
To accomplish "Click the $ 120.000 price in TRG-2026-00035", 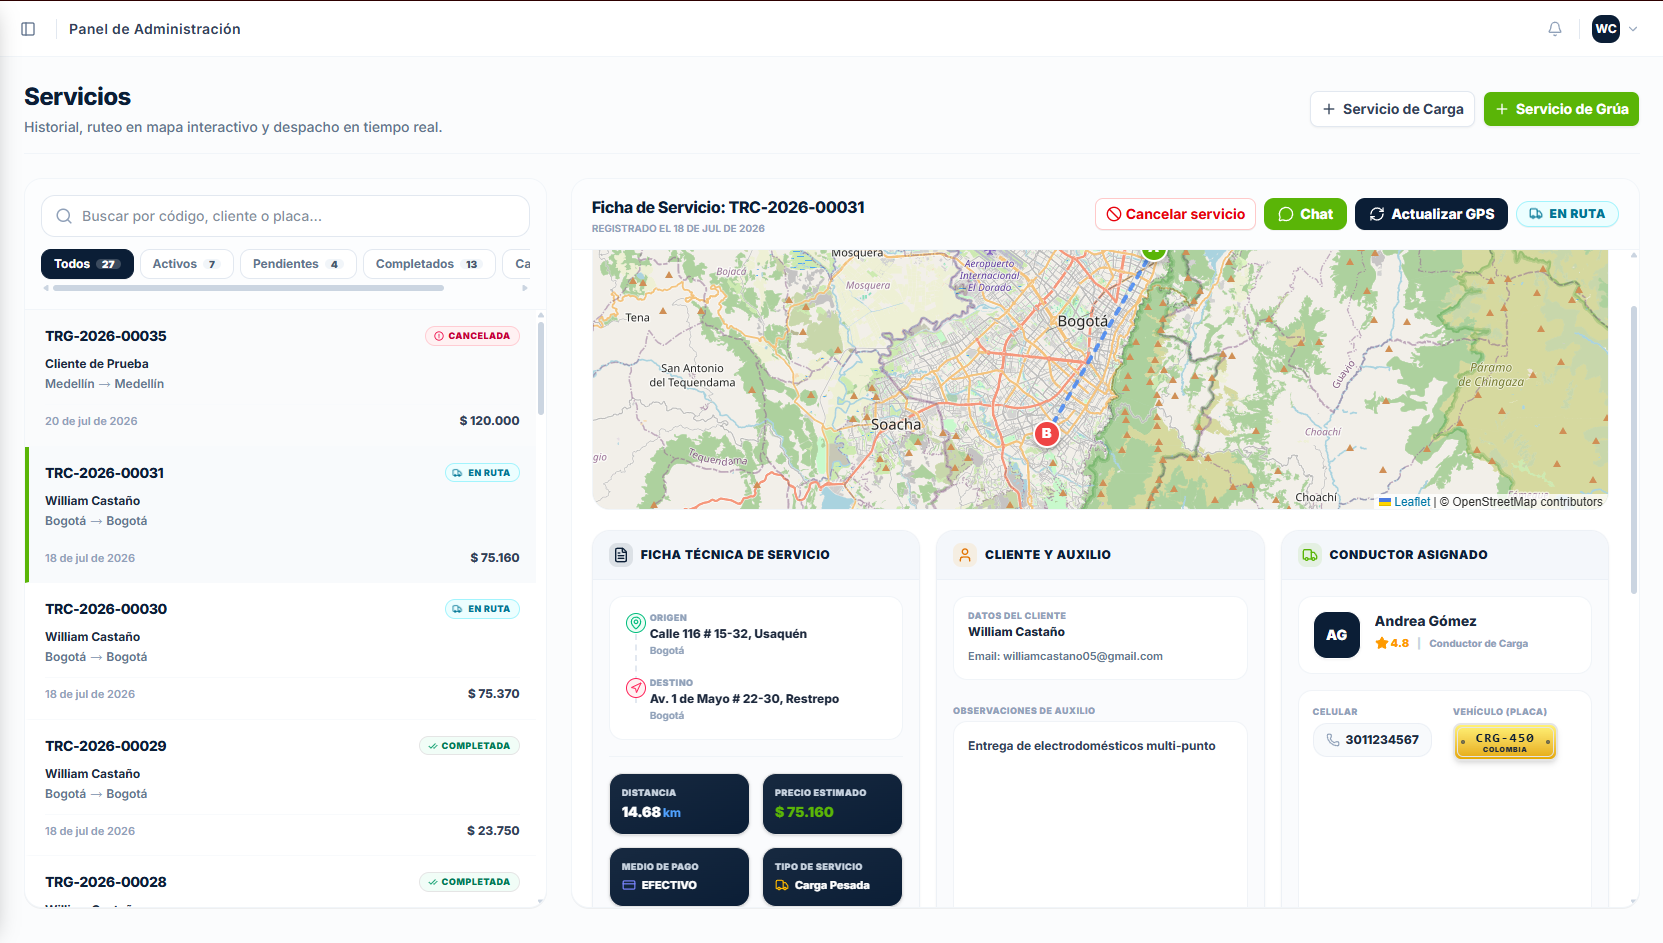I will pyautogui.click(x=489, y=421).
